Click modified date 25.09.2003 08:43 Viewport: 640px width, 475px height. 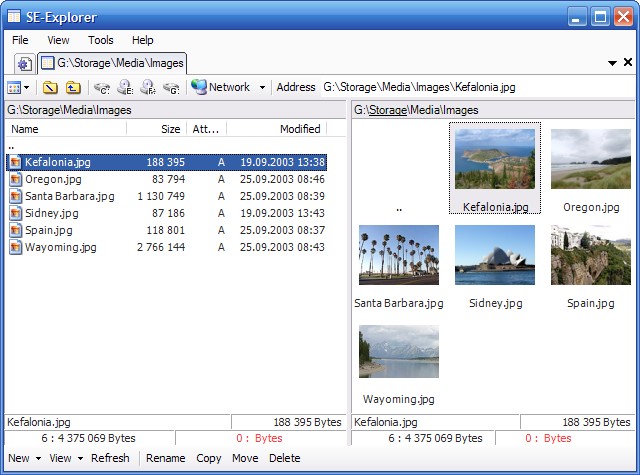click(x=282, y=247)
